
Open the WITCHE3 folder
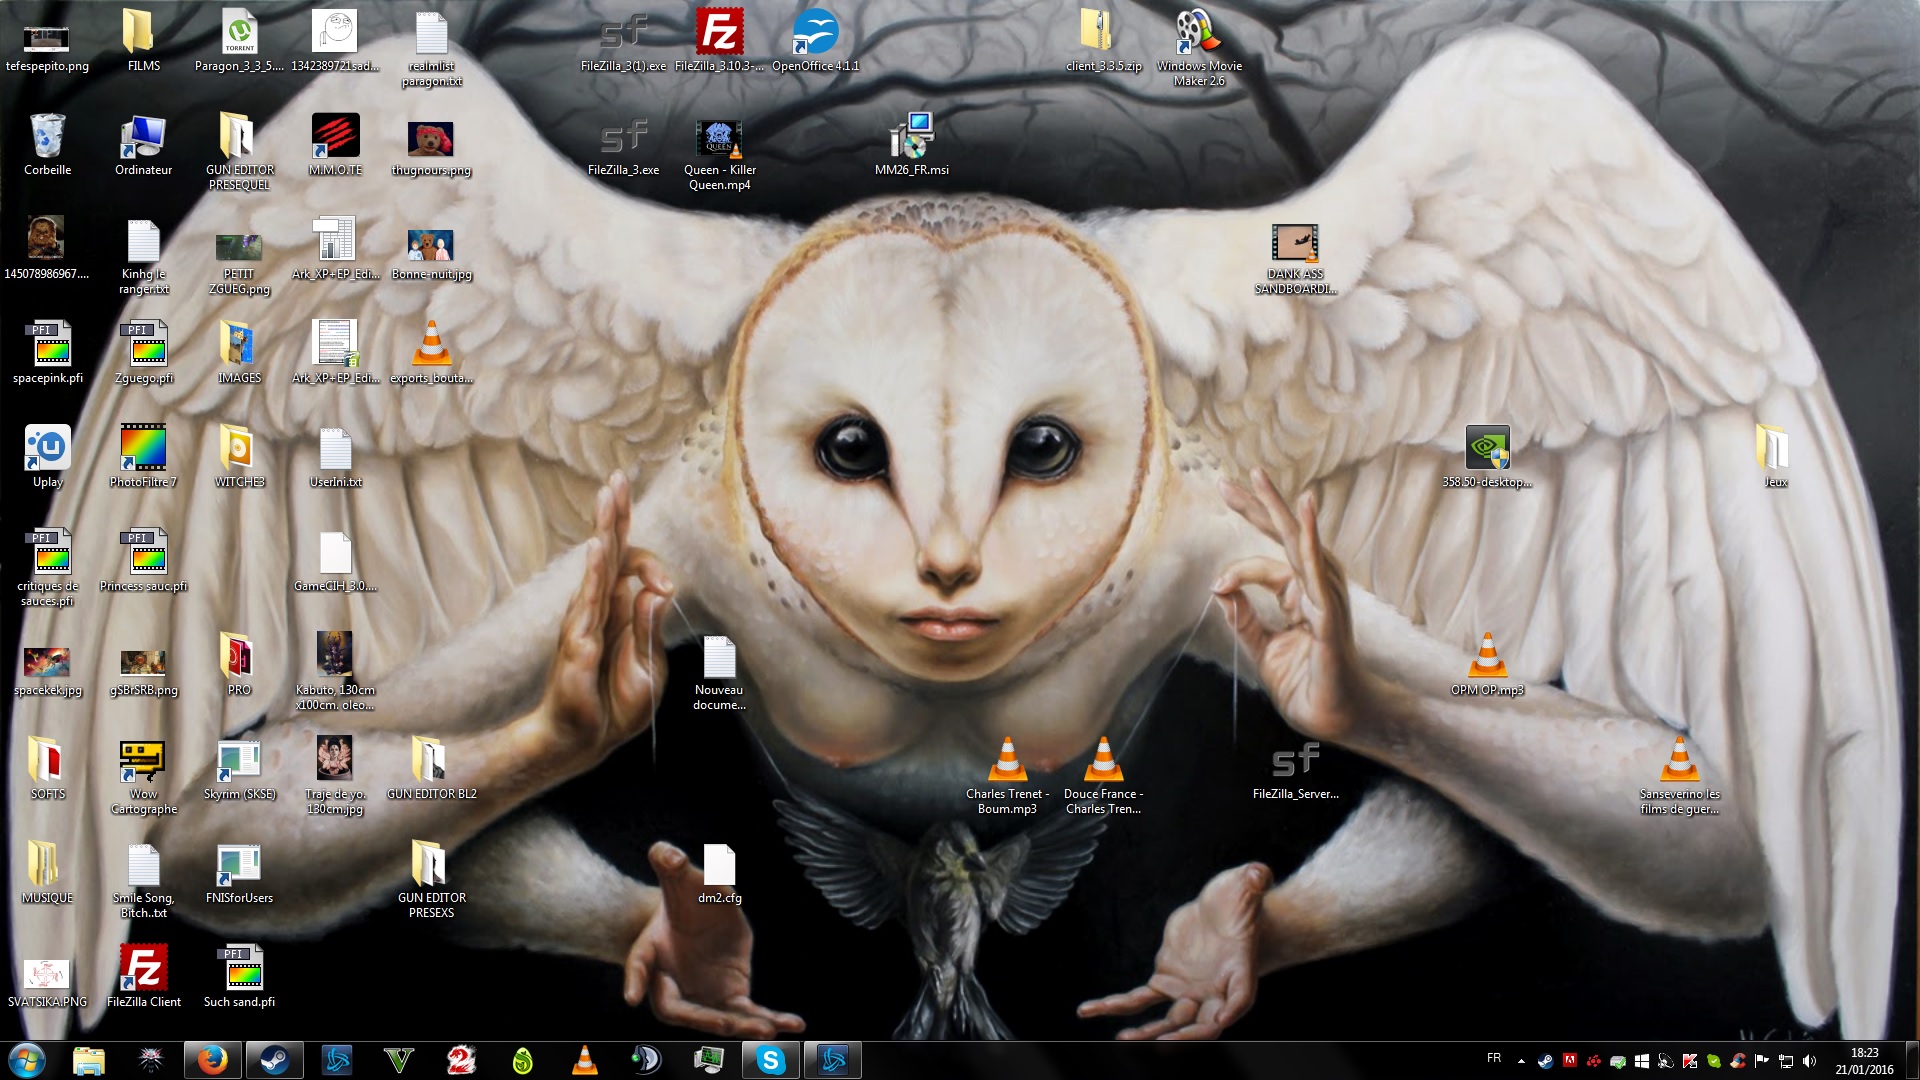coord(239,457)
